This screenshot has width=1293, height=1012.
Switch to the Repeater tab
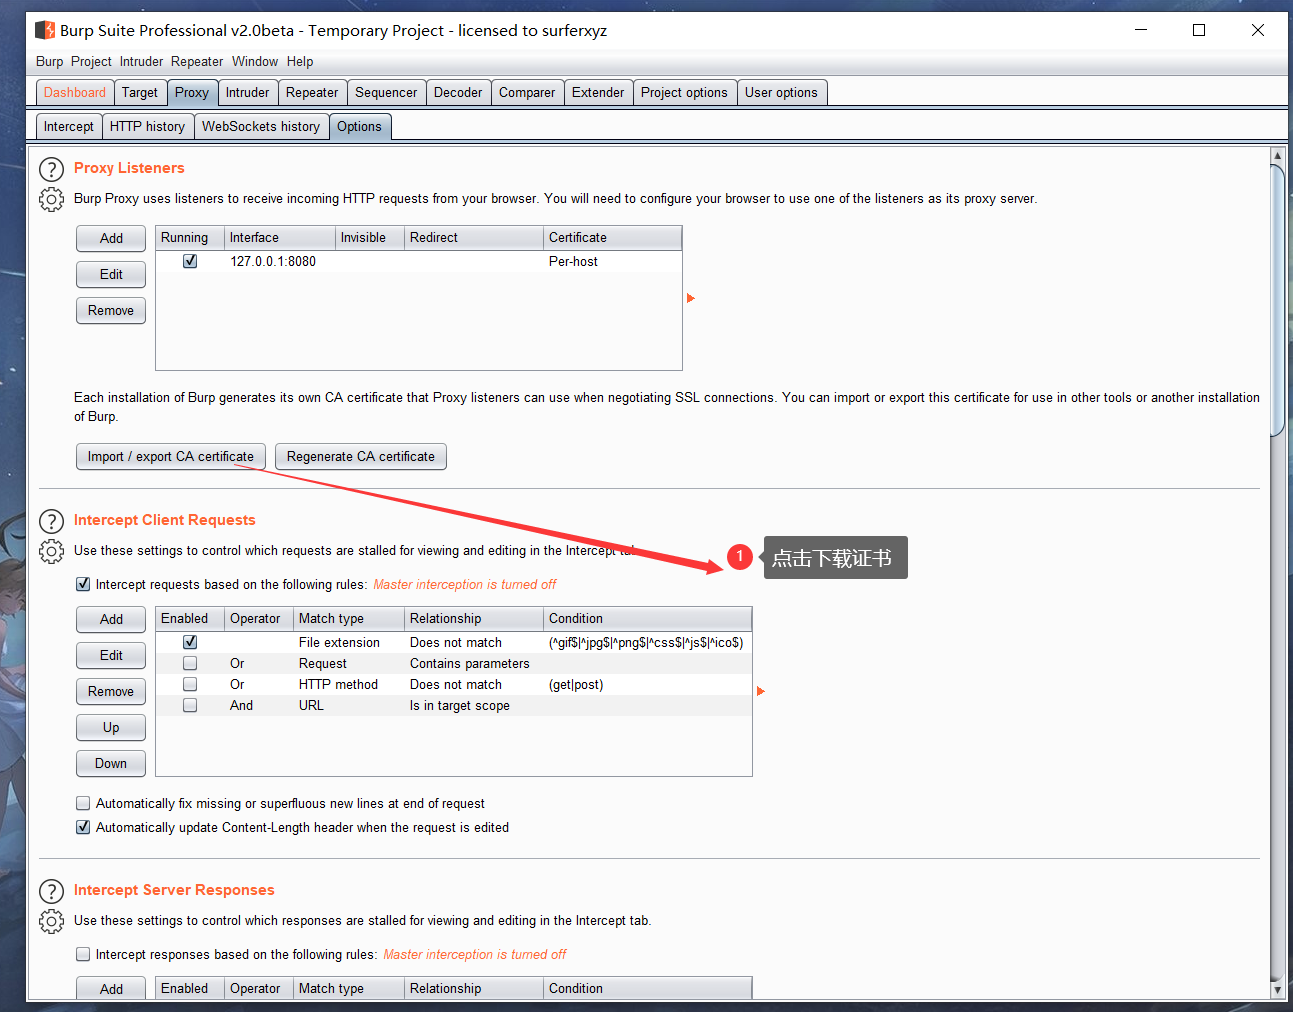point(312,92)
